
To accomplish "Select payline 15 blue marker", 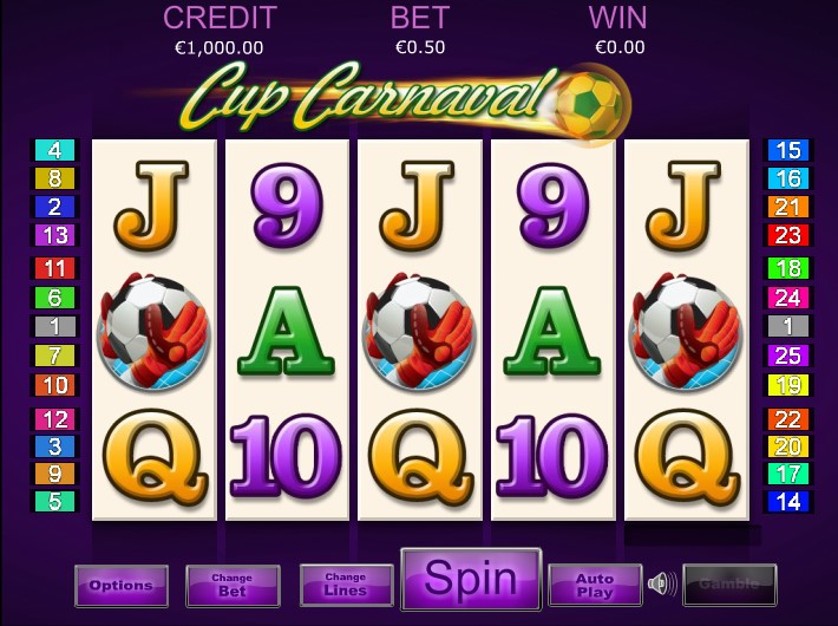I will pos(788,151).
